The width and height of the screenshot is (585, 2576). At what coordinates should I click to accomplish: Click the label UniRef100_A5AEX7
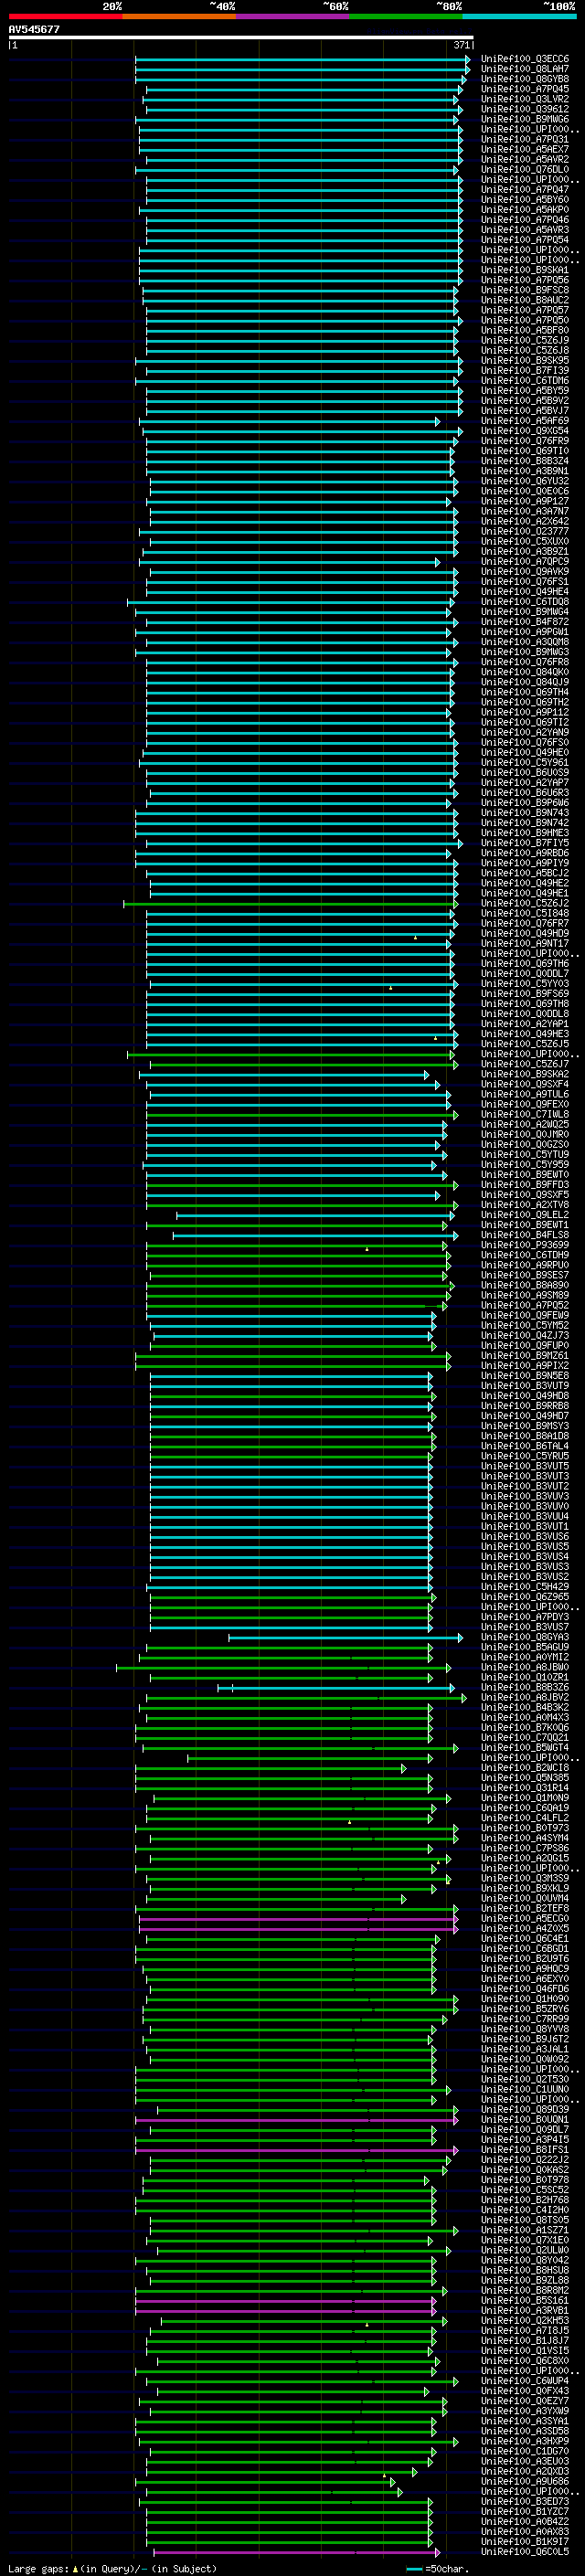[525, 149]
